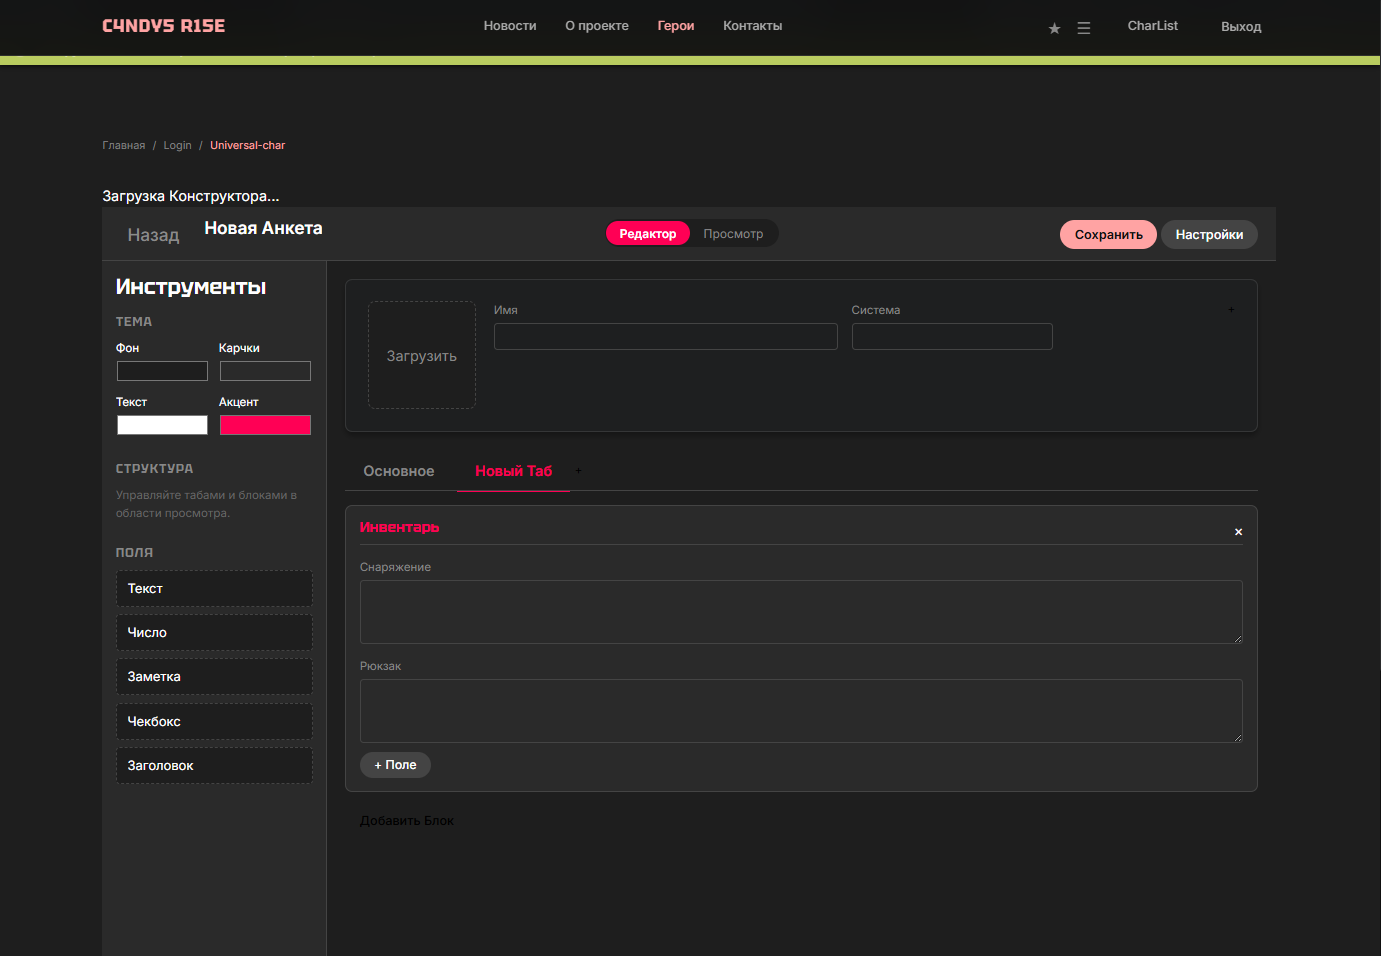Click Добавить Блок below the Инвентарь block

coord(407,821)
